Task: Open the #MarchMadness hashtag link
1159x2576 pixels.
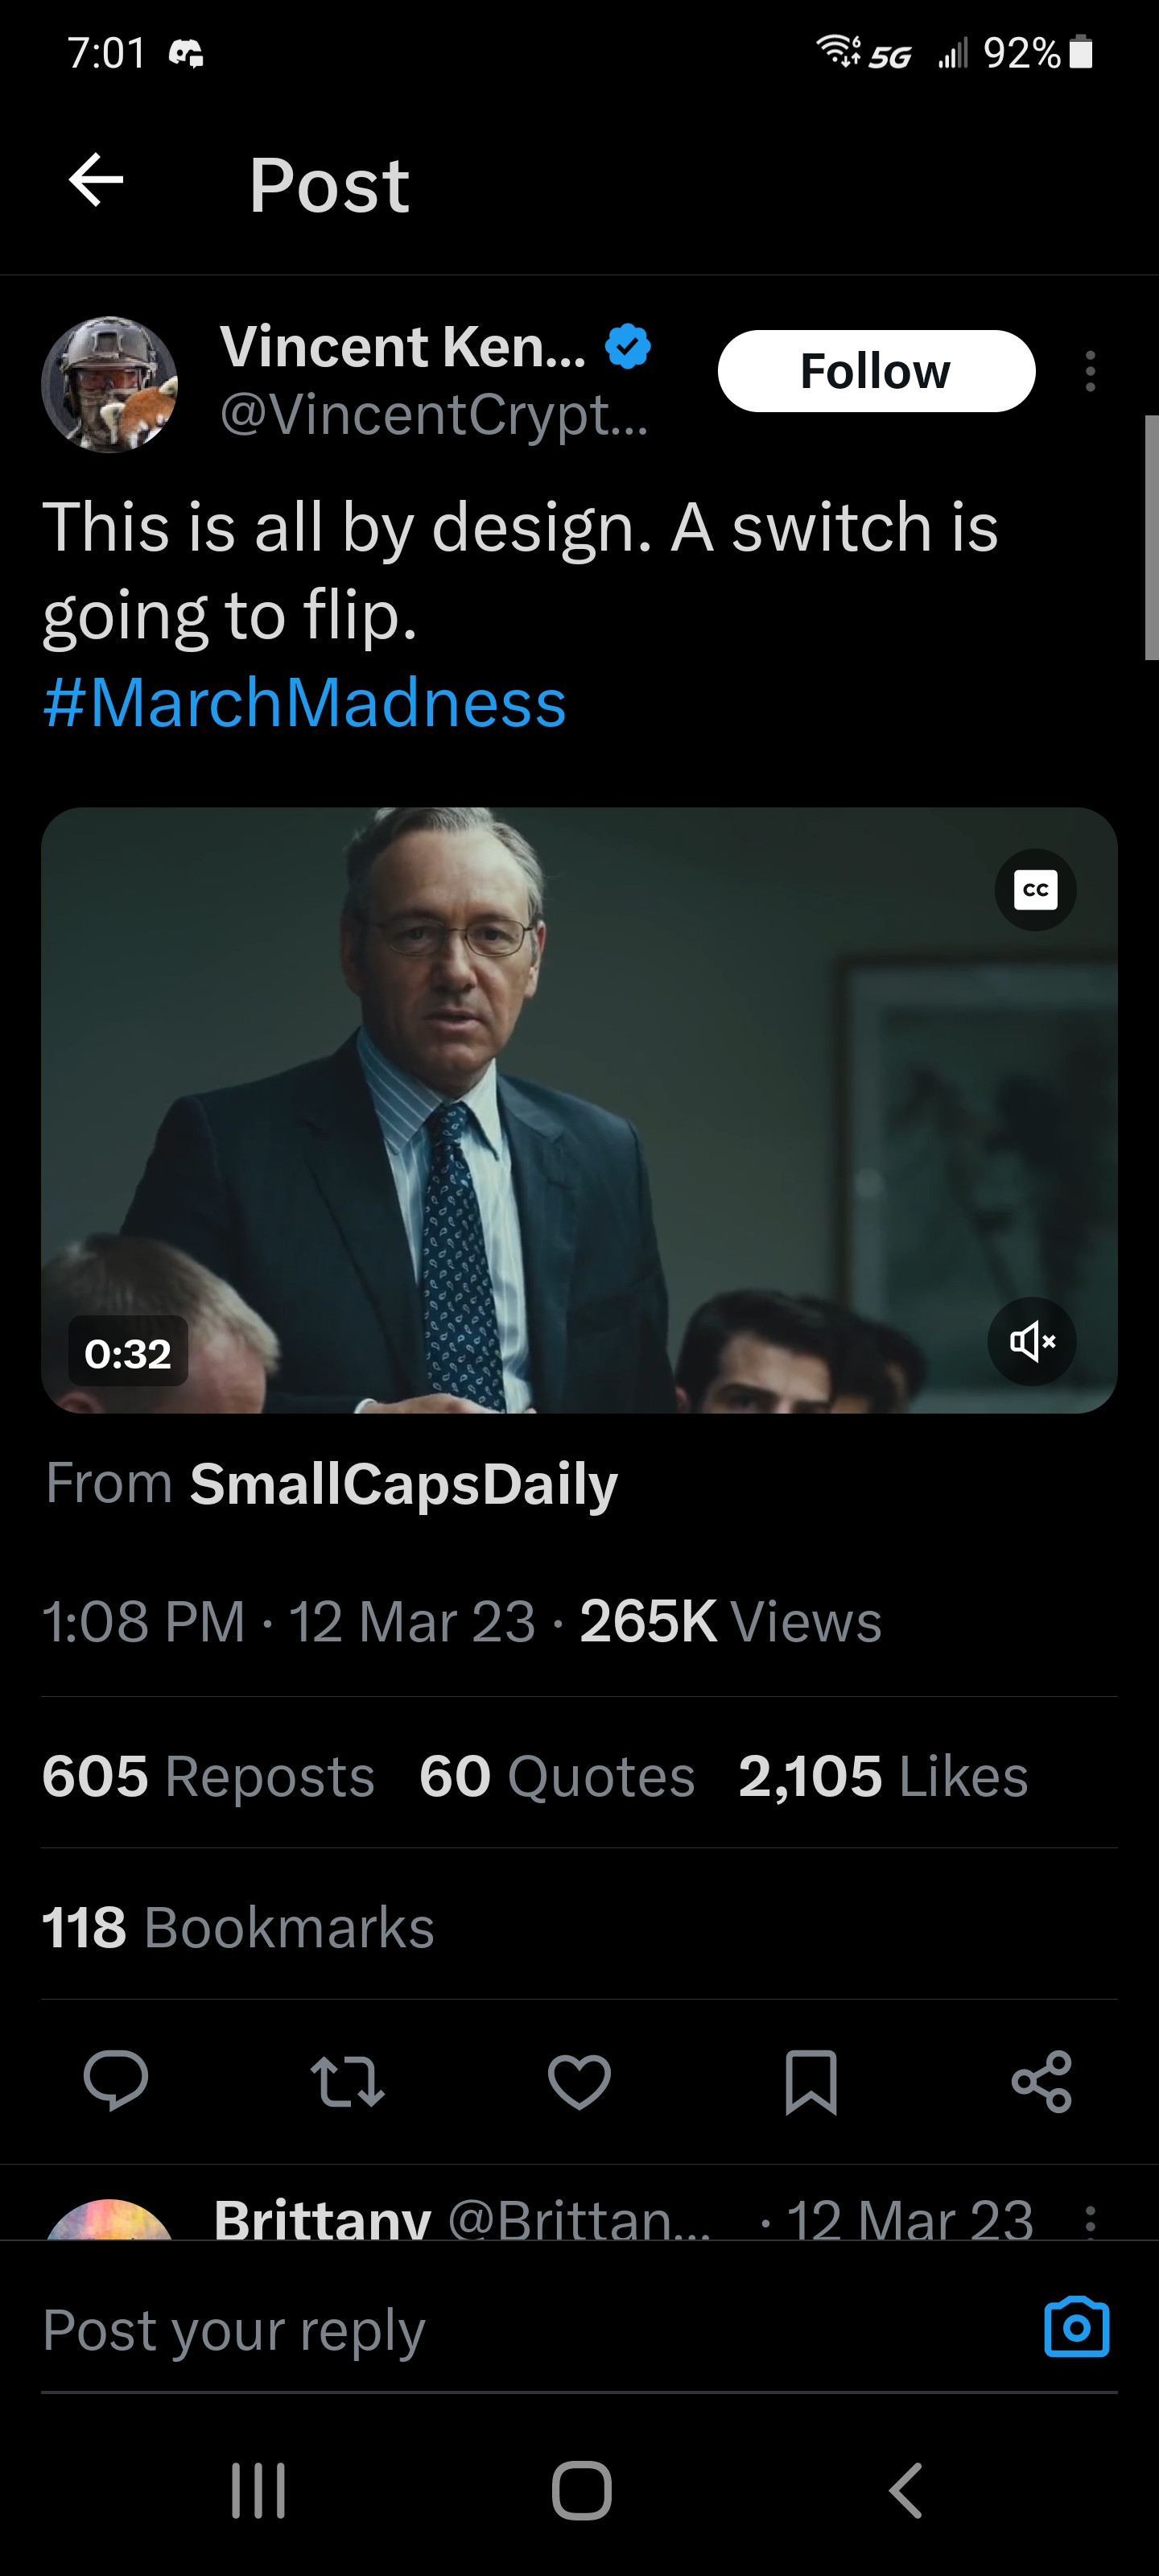Action: point(305,702)
